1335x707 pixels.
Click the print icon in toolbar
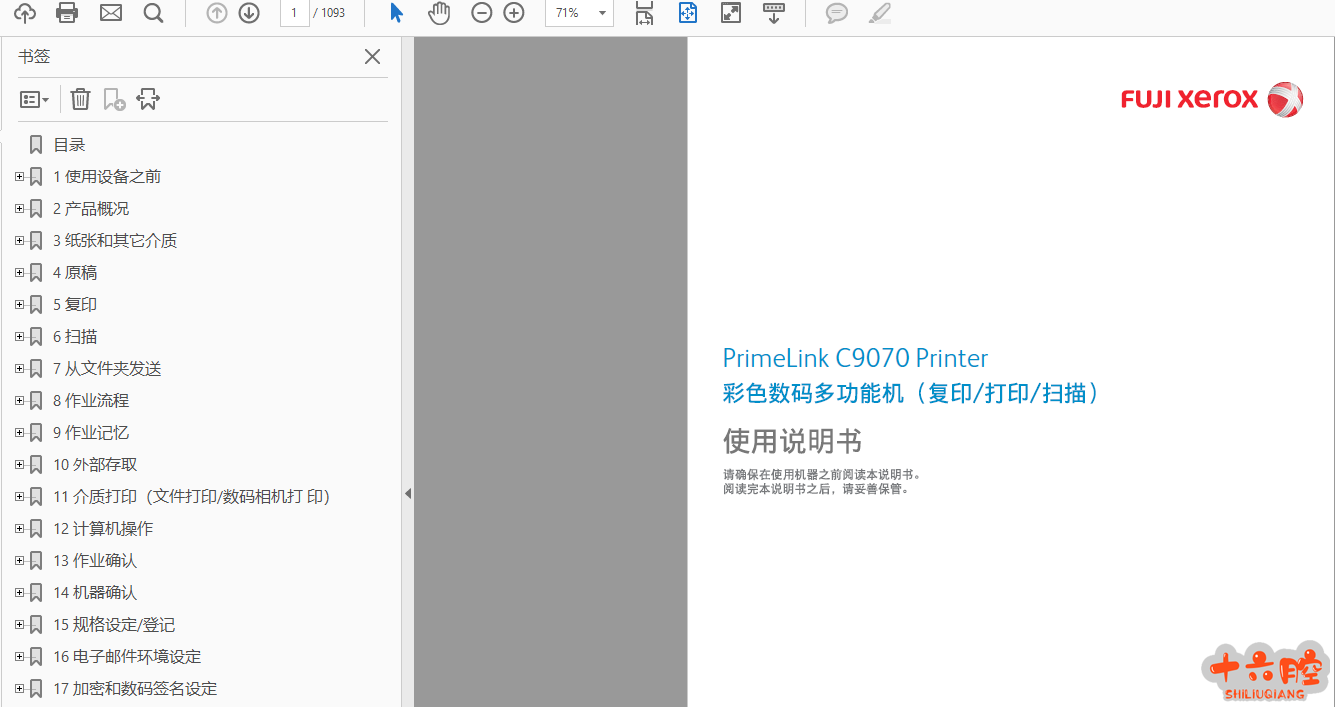click(67, 13)
